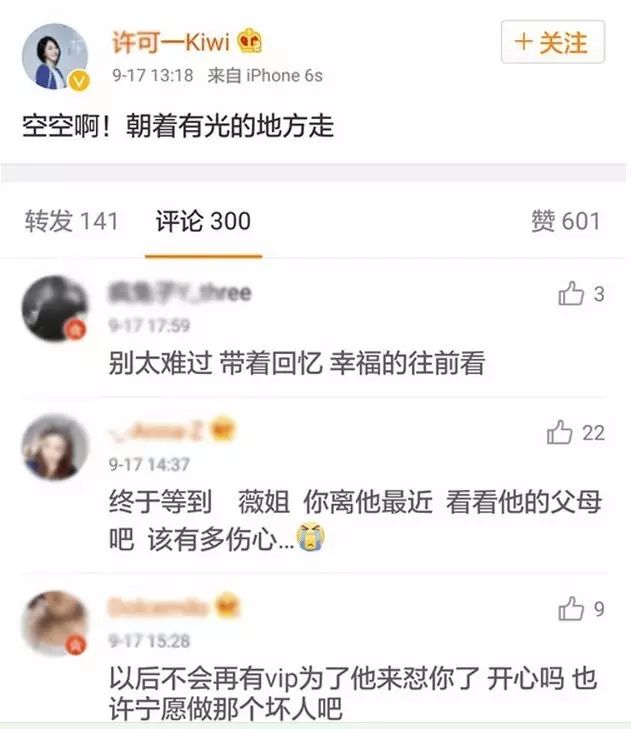Open first commenter's dark avatar
631x729 pixels.
pos(55,308)
